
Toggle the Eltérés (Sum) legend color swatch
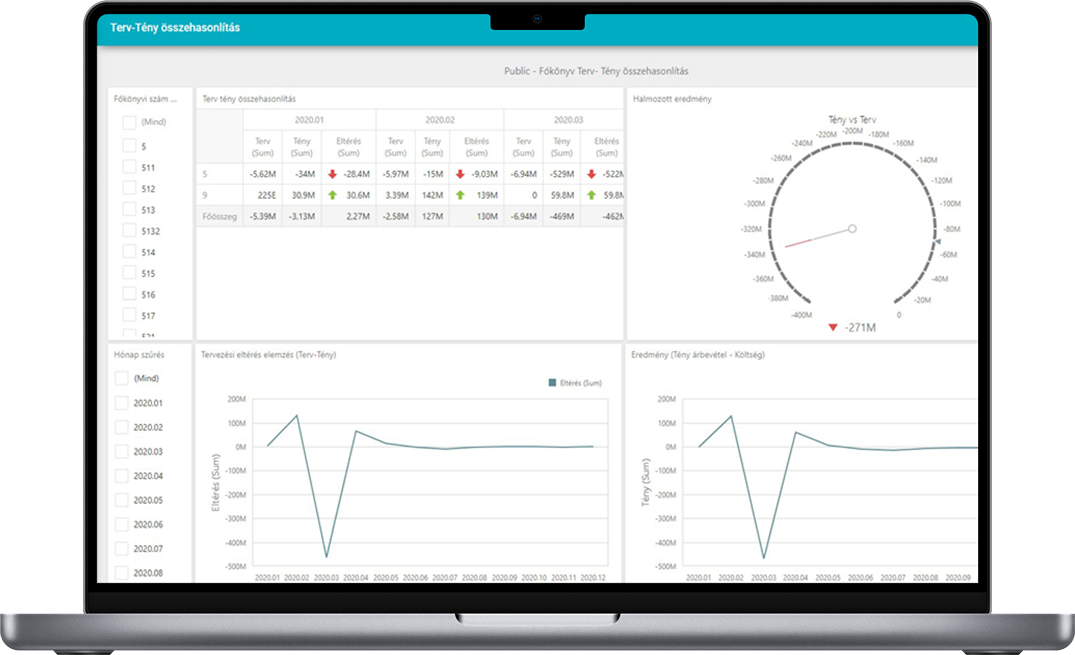[553, 383]
